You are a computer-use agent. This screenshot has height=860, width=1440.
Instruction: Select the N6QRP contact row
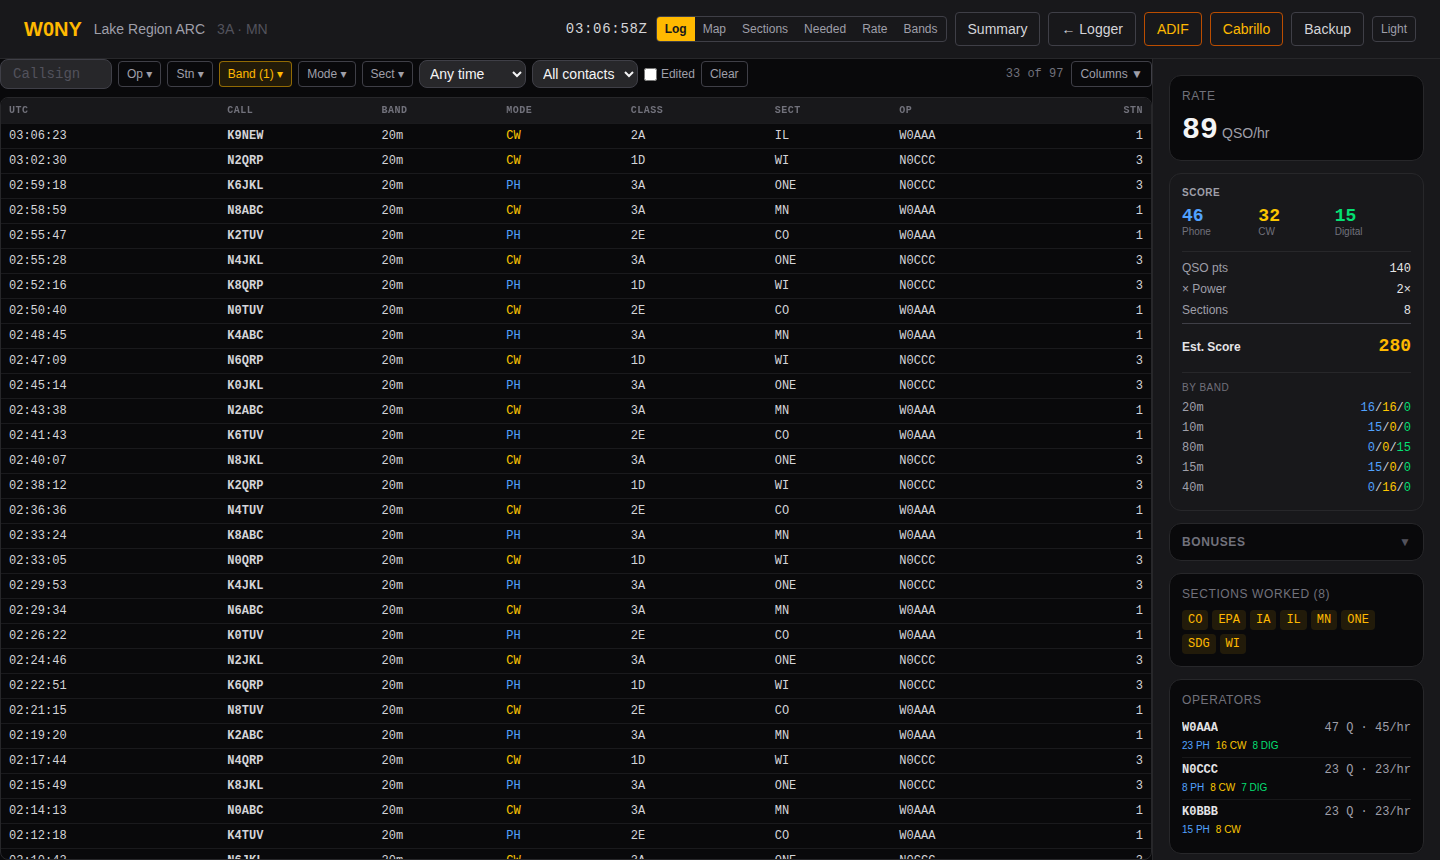(576, 360)
